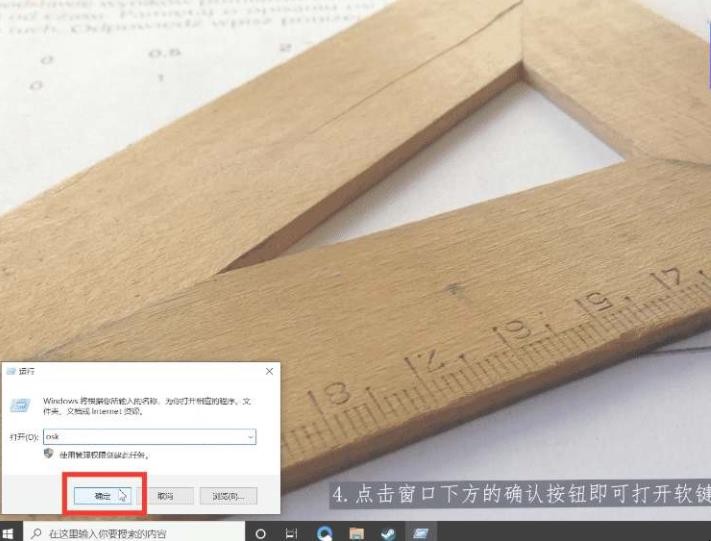Click the 运行 title bar text
This screenshot has width=711, height=541.
click(x=27, y=371)
